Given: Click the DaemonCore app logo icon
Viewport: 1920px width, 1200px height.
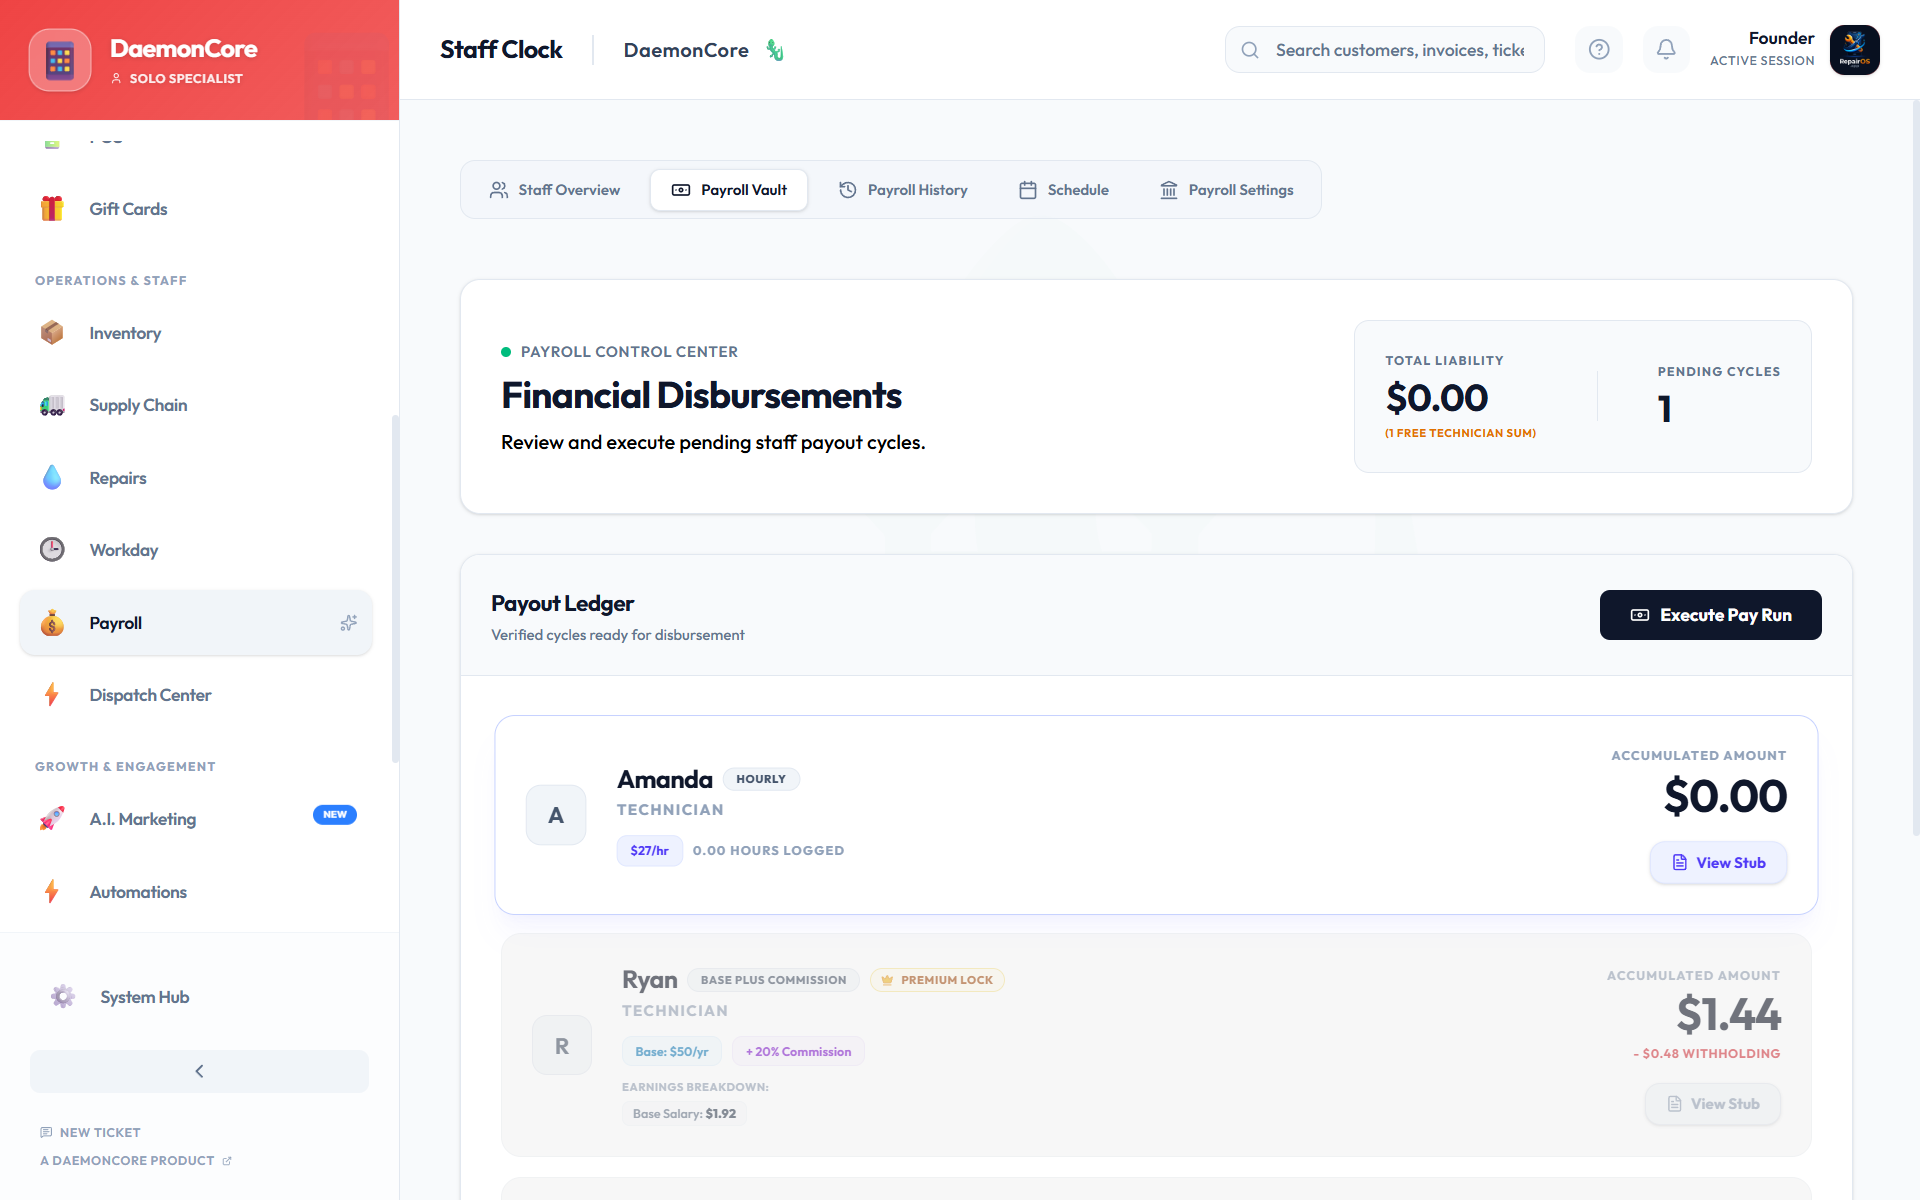Looking at the screenshot, I should pos(60,60).
